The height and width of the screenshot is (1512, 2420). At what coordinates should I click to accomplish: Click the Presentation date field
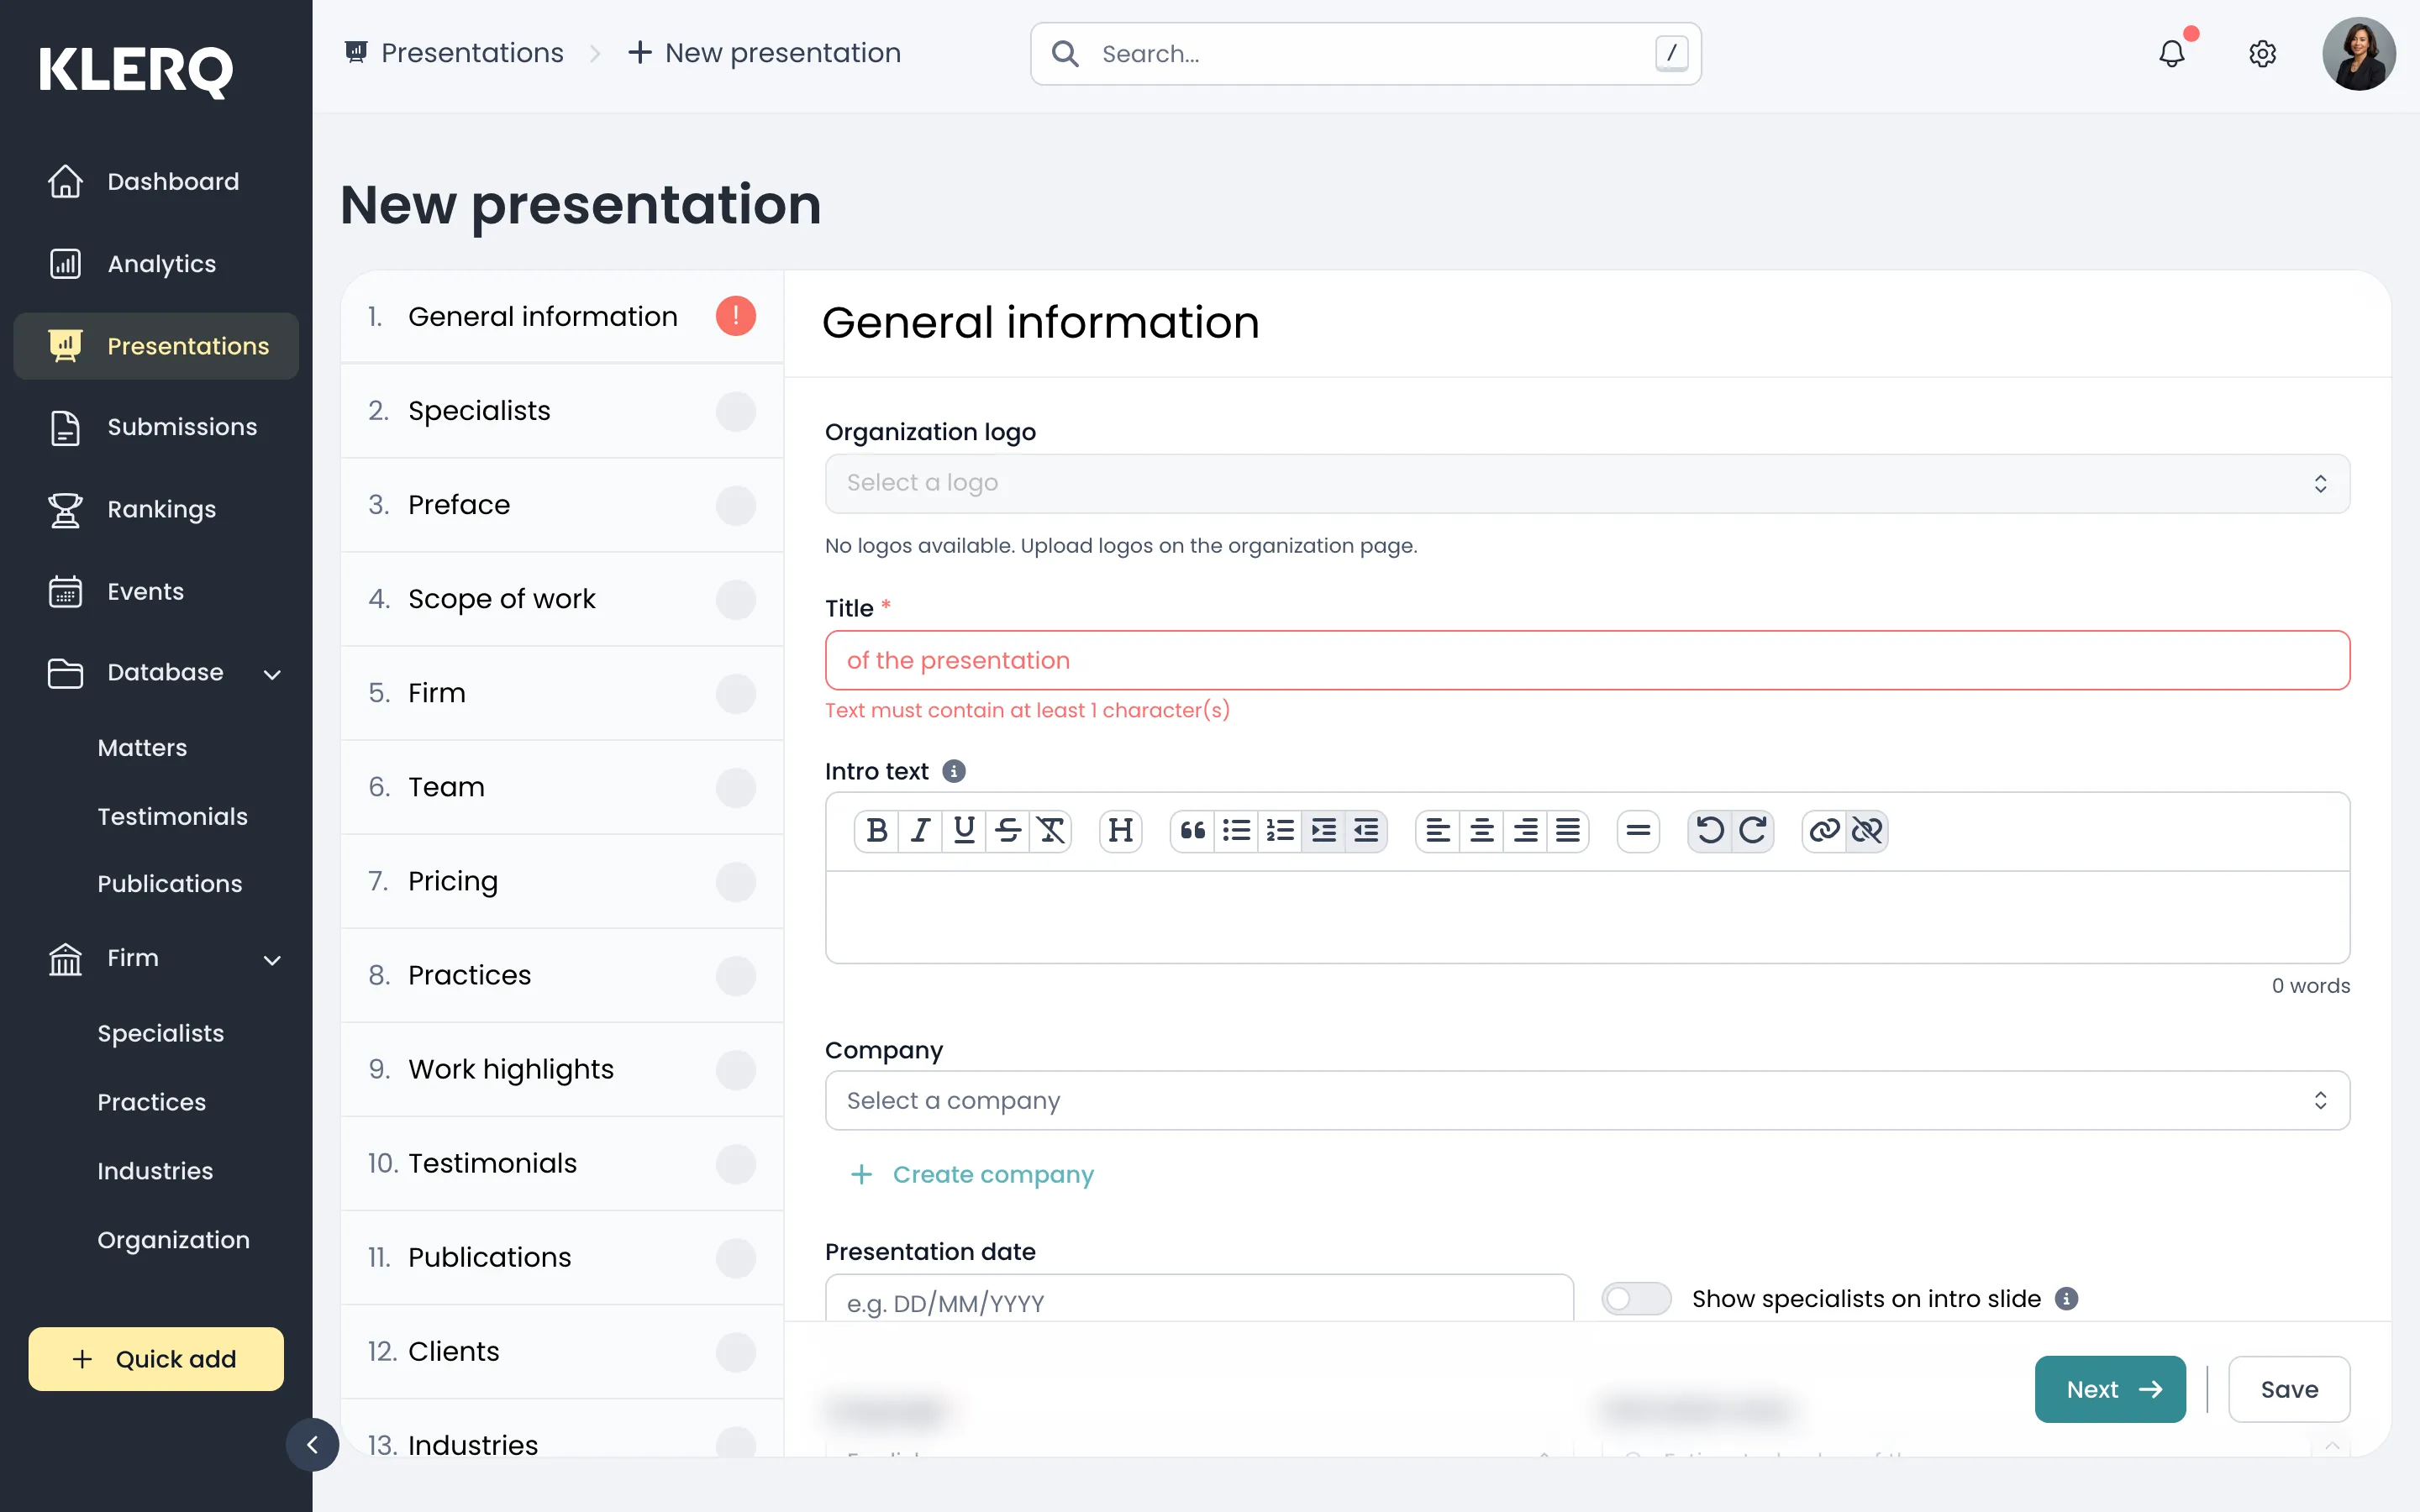coord(1199,1298)
